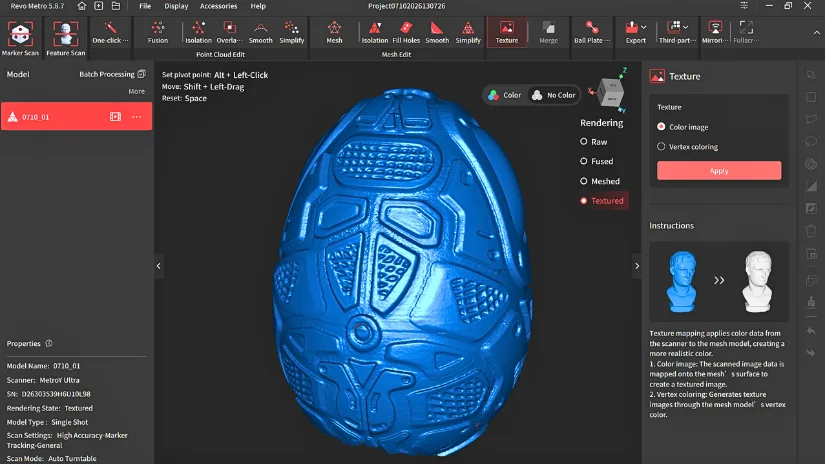This screenshot has width=825, height=464.
Task: Open the Ball Plate tool
Action: 592,33
